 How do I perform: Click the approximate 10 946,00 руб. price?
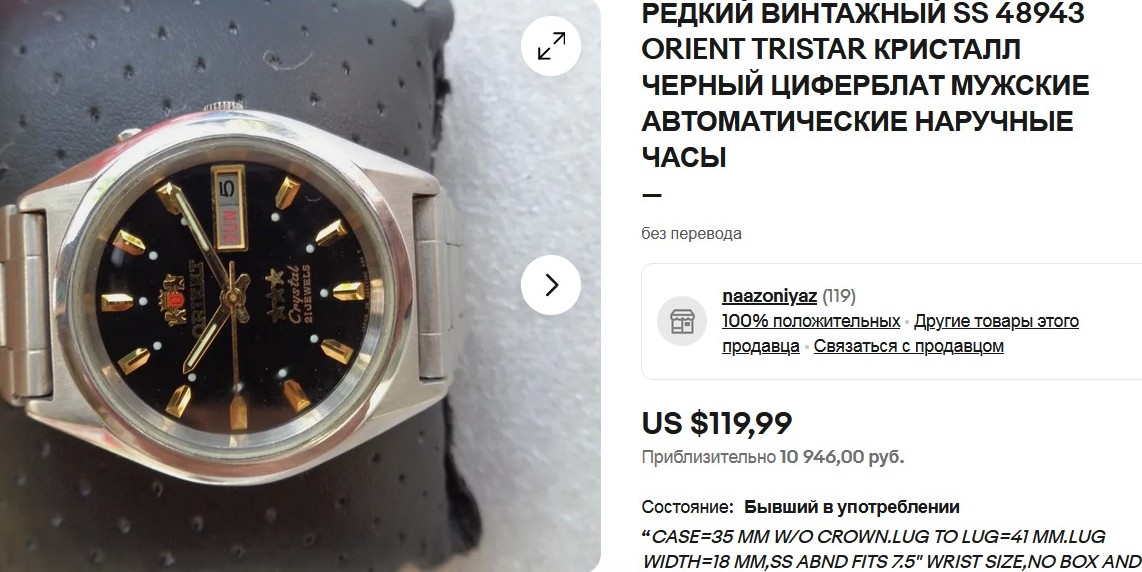[841, 458]
